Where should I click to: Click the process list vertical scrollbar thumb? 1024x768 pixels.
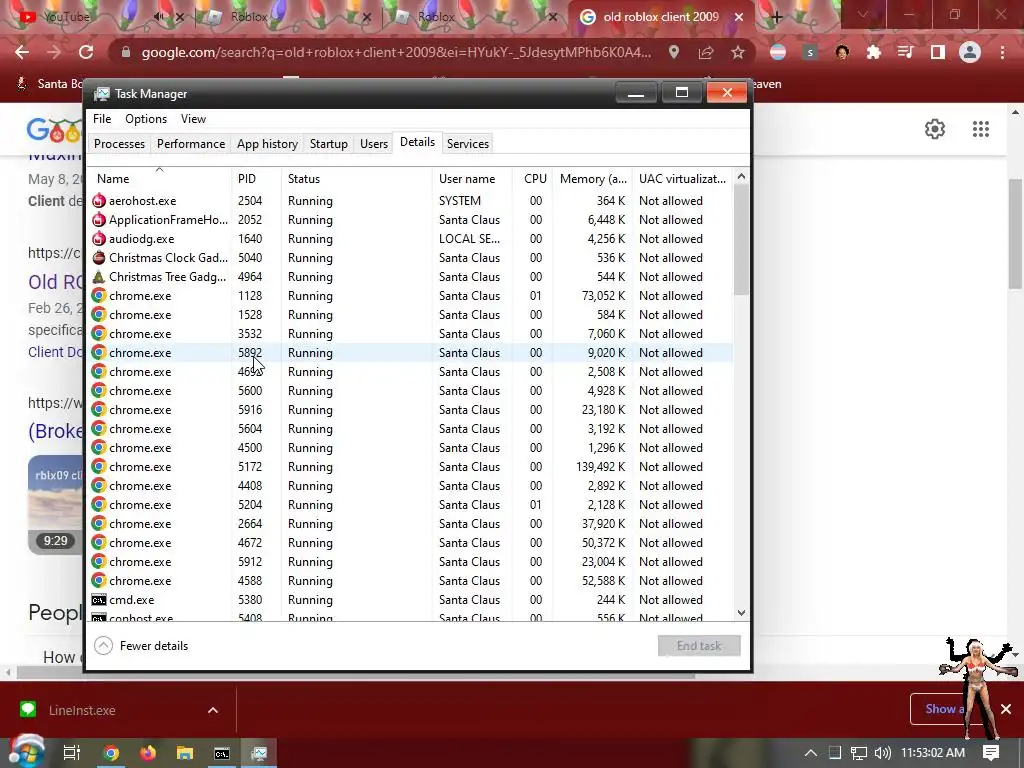point(741,239)
